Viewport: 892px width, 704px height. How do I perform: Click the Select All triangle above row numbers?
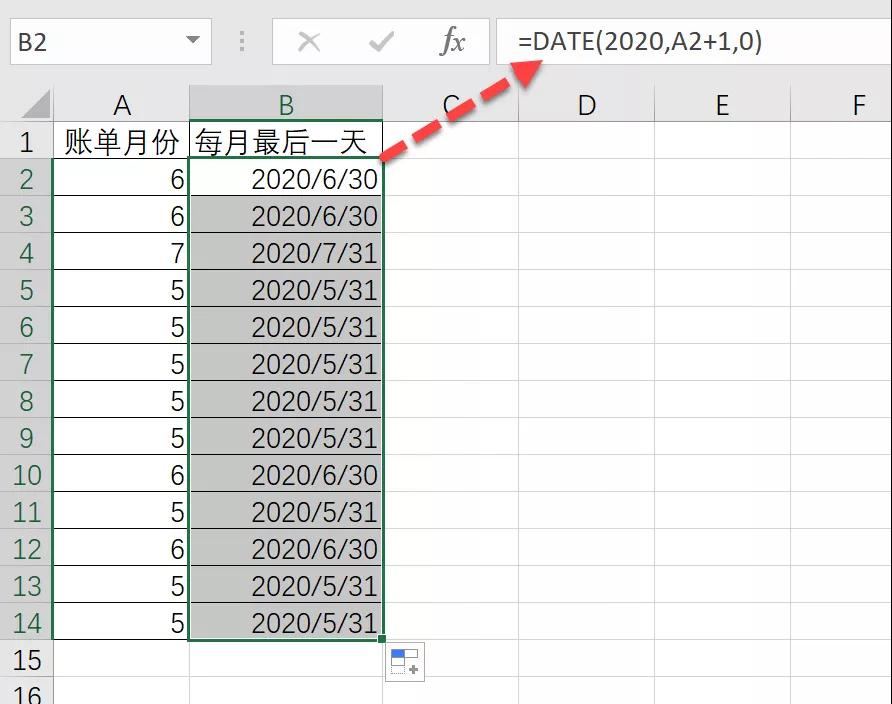32,104
